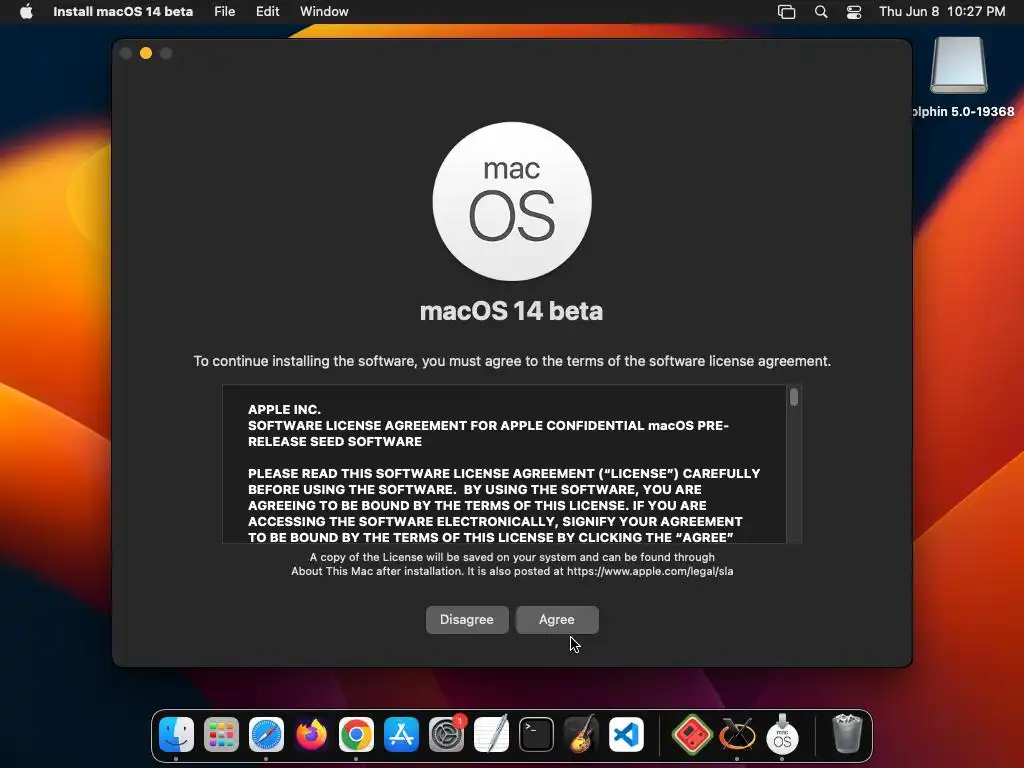Open TextEdit from the Dock
The height and width of the screenshot is (768, 1024).
(492, 735)
